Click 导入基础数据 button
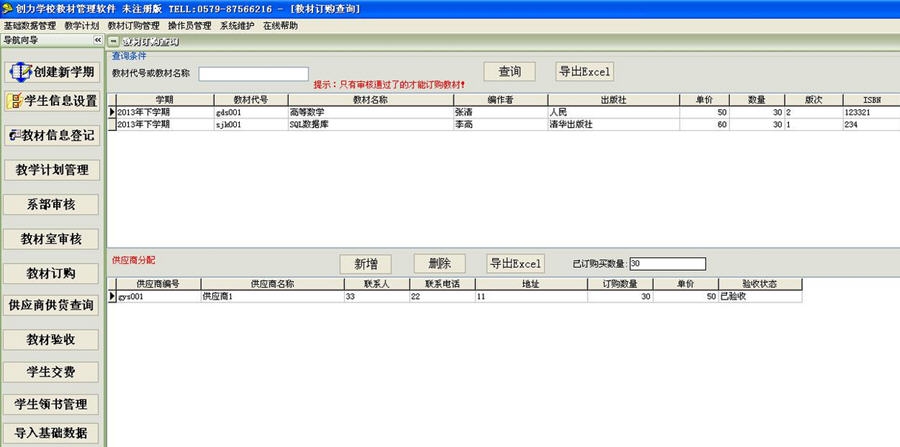This screenshot has height=447, width=900. pyautogui.click(x=51, y=433)
